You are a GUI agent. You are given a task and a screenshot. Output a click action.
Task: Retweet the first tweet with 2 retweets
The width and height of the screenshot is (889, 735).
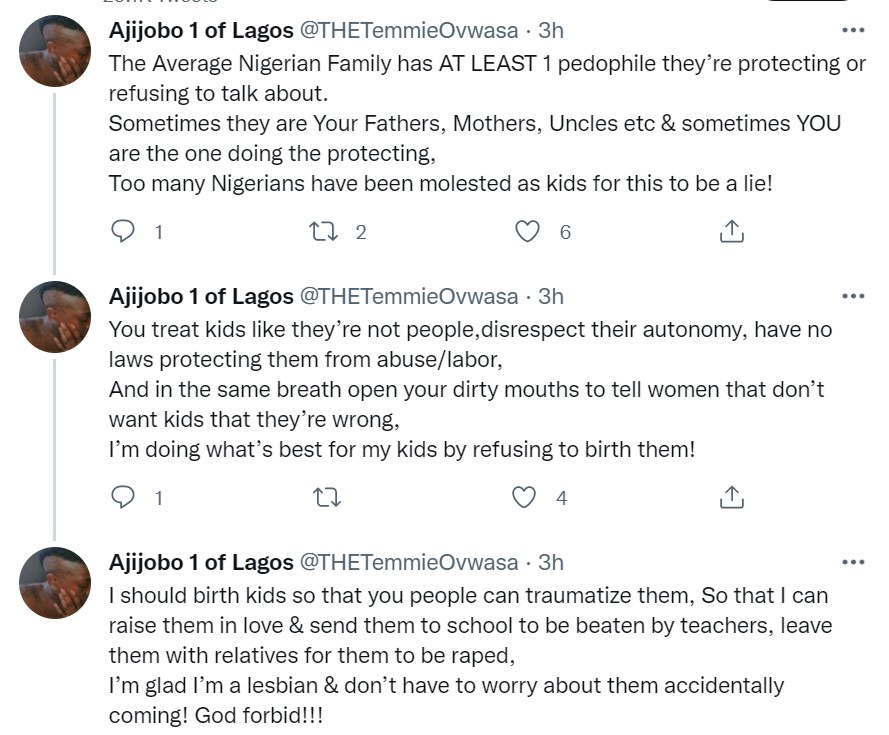click(324, 232)
